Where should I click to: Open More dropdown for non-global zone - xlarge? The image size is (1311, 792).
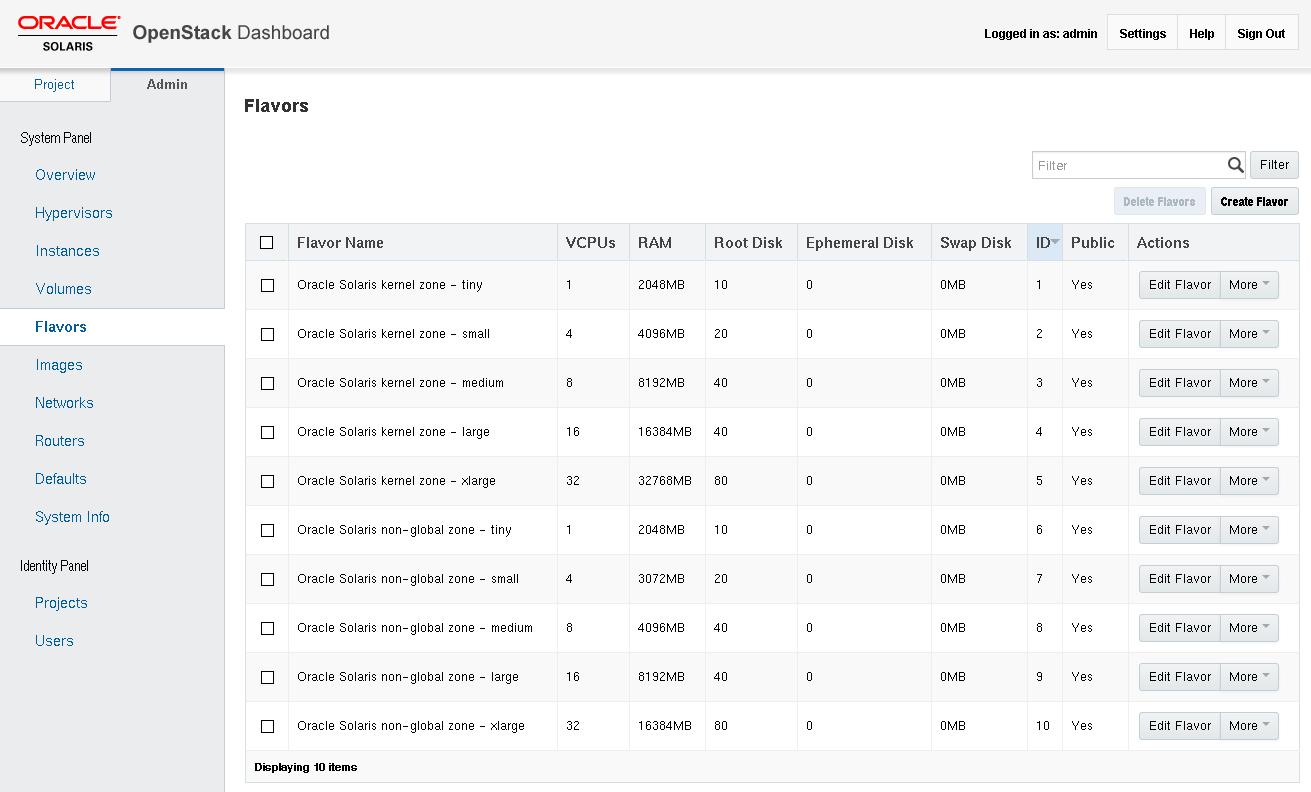pos(1250,726)
